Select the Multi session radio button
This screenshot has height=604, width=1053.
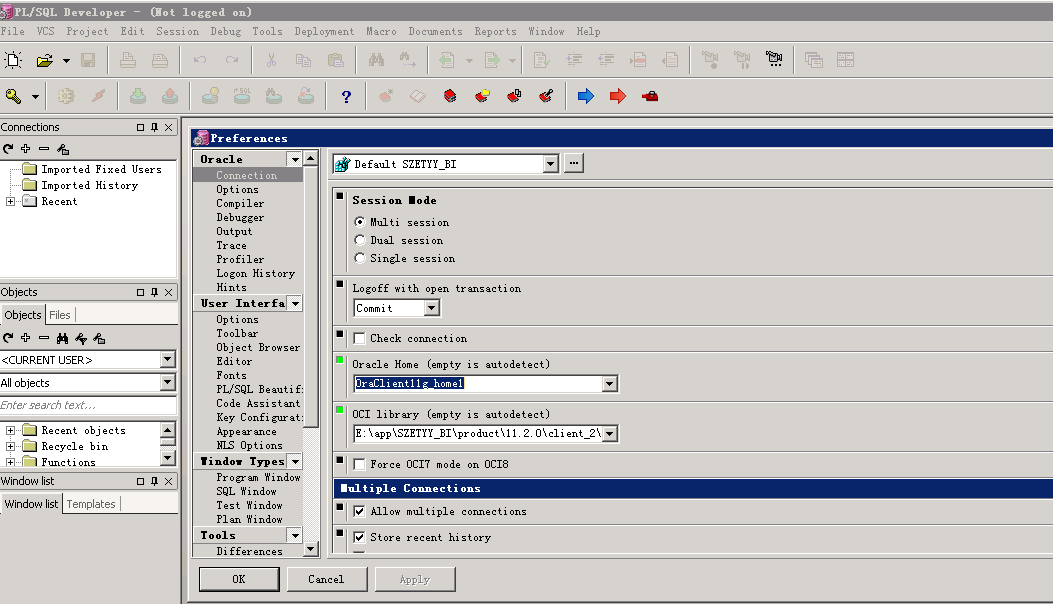tap(360, 222)
